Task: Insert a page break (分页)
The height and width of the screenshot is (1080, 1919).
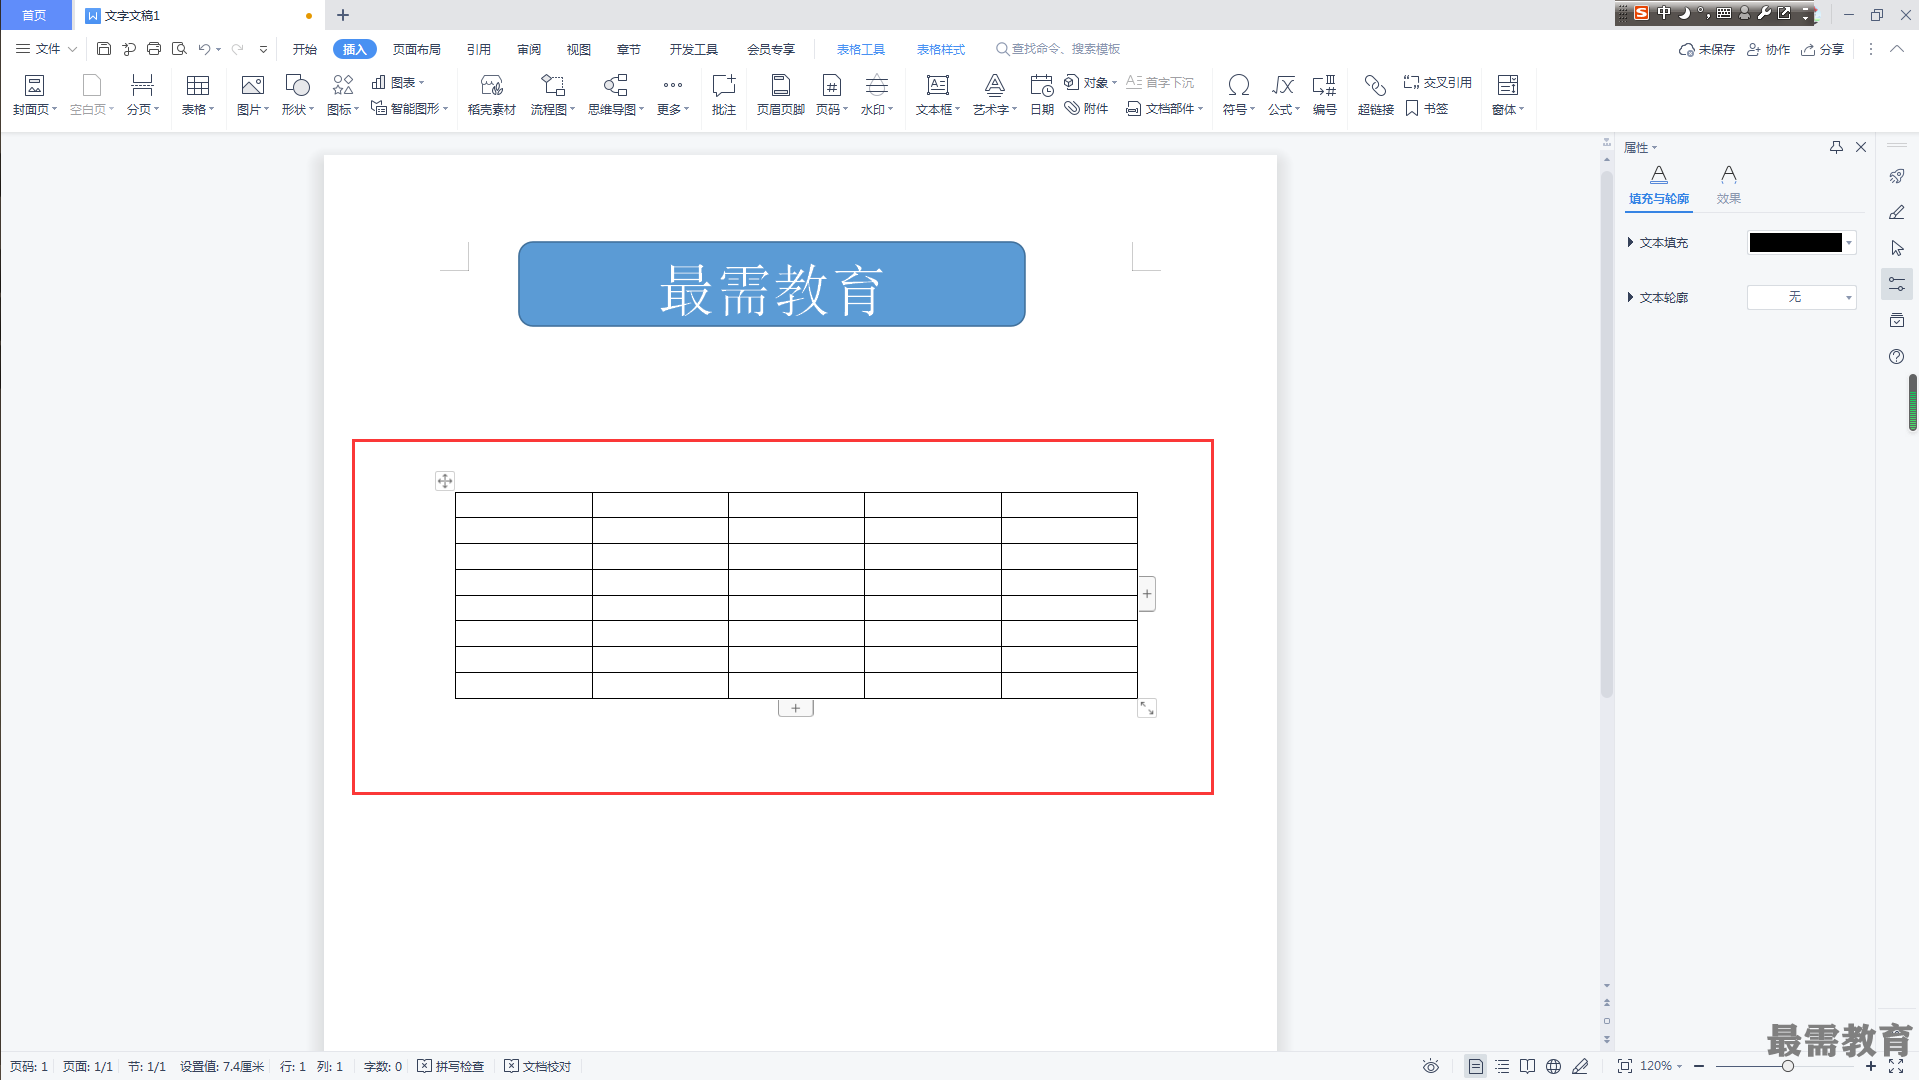Action: pyautogui.click(x=143, y=95)
